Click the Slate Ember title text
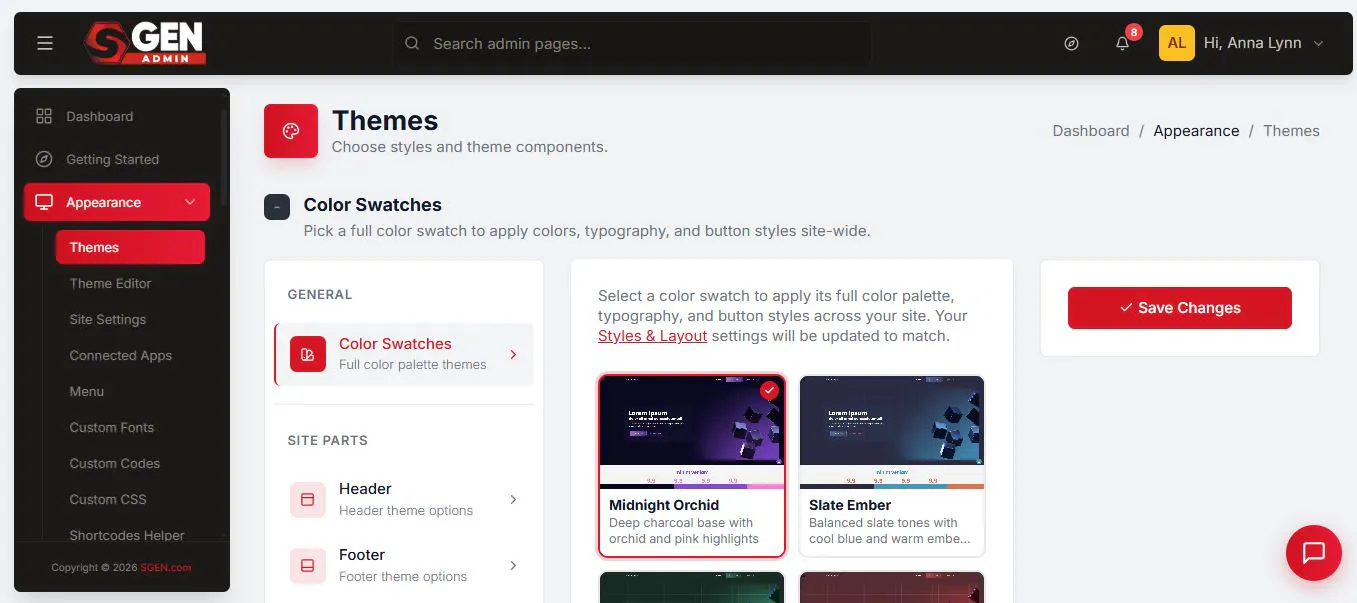Viewport: 1357px width, 603px height. 850,505
